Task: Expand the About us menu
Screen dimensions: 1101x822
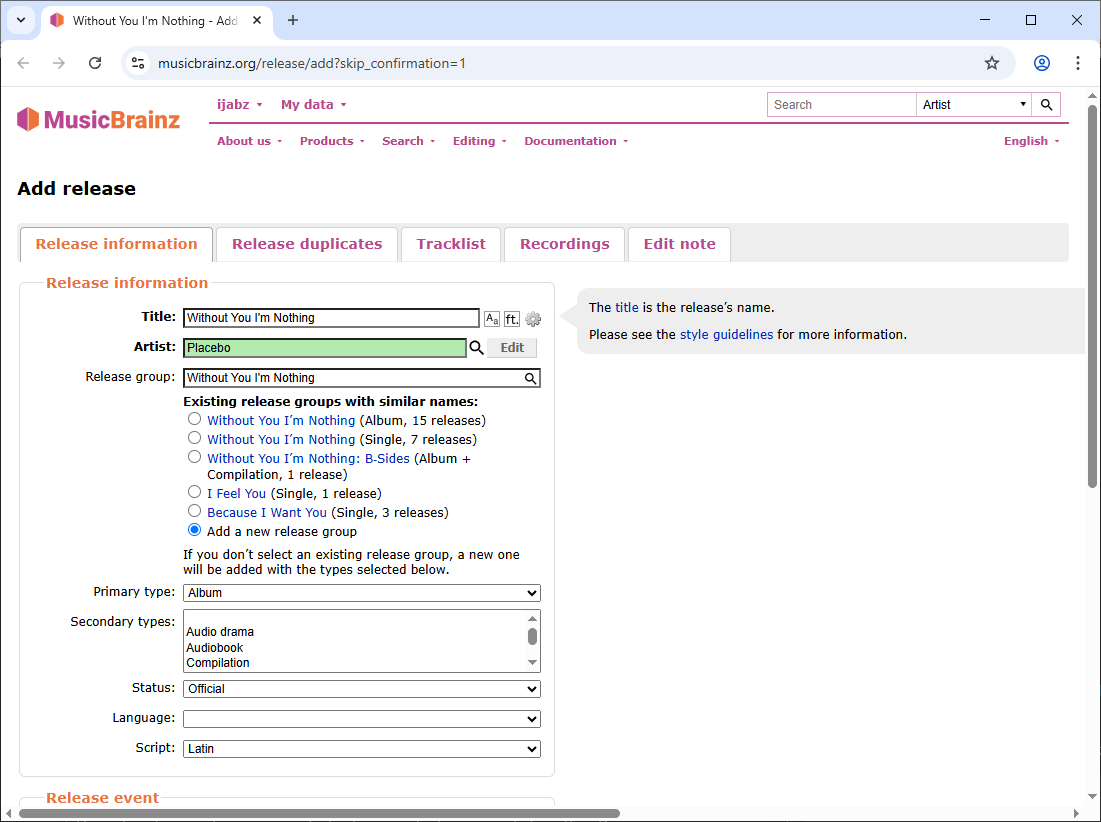Action: pos(249,141)
